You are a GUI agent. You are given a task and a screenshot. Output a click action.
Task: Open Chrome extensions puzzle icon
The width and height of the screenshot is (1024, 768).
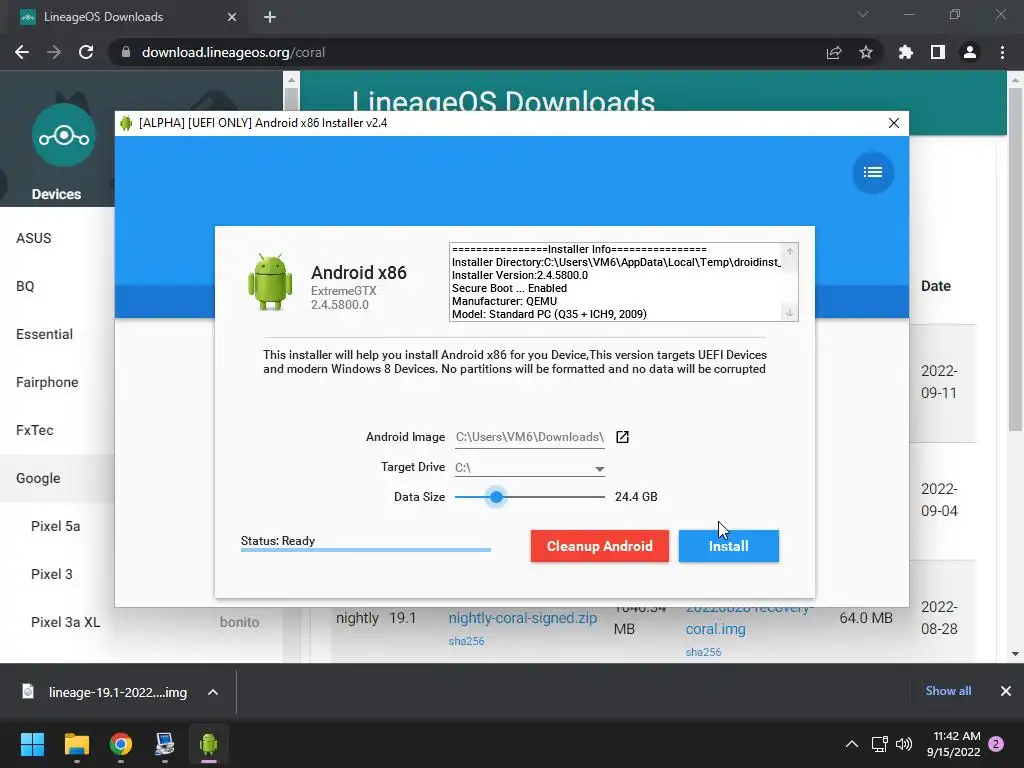(x=905, y=52)
